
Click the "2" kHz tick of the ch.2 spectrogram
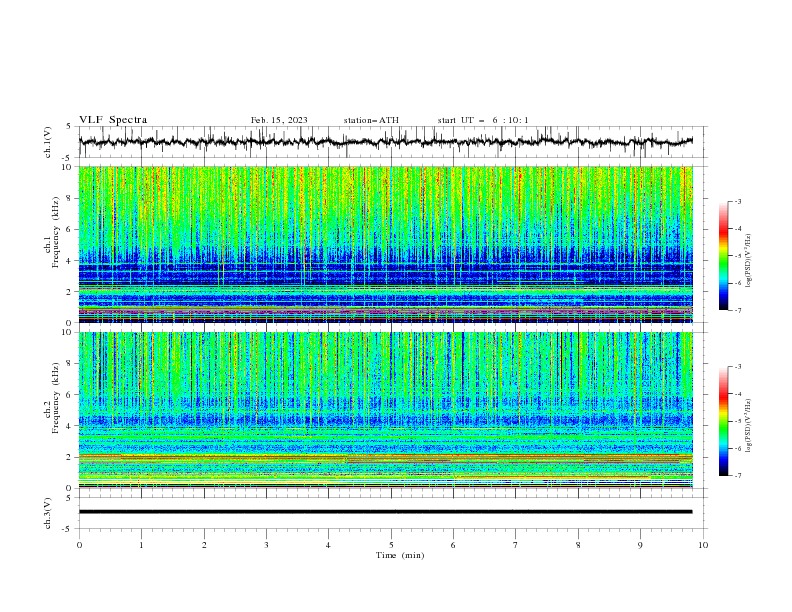point(70,457)
